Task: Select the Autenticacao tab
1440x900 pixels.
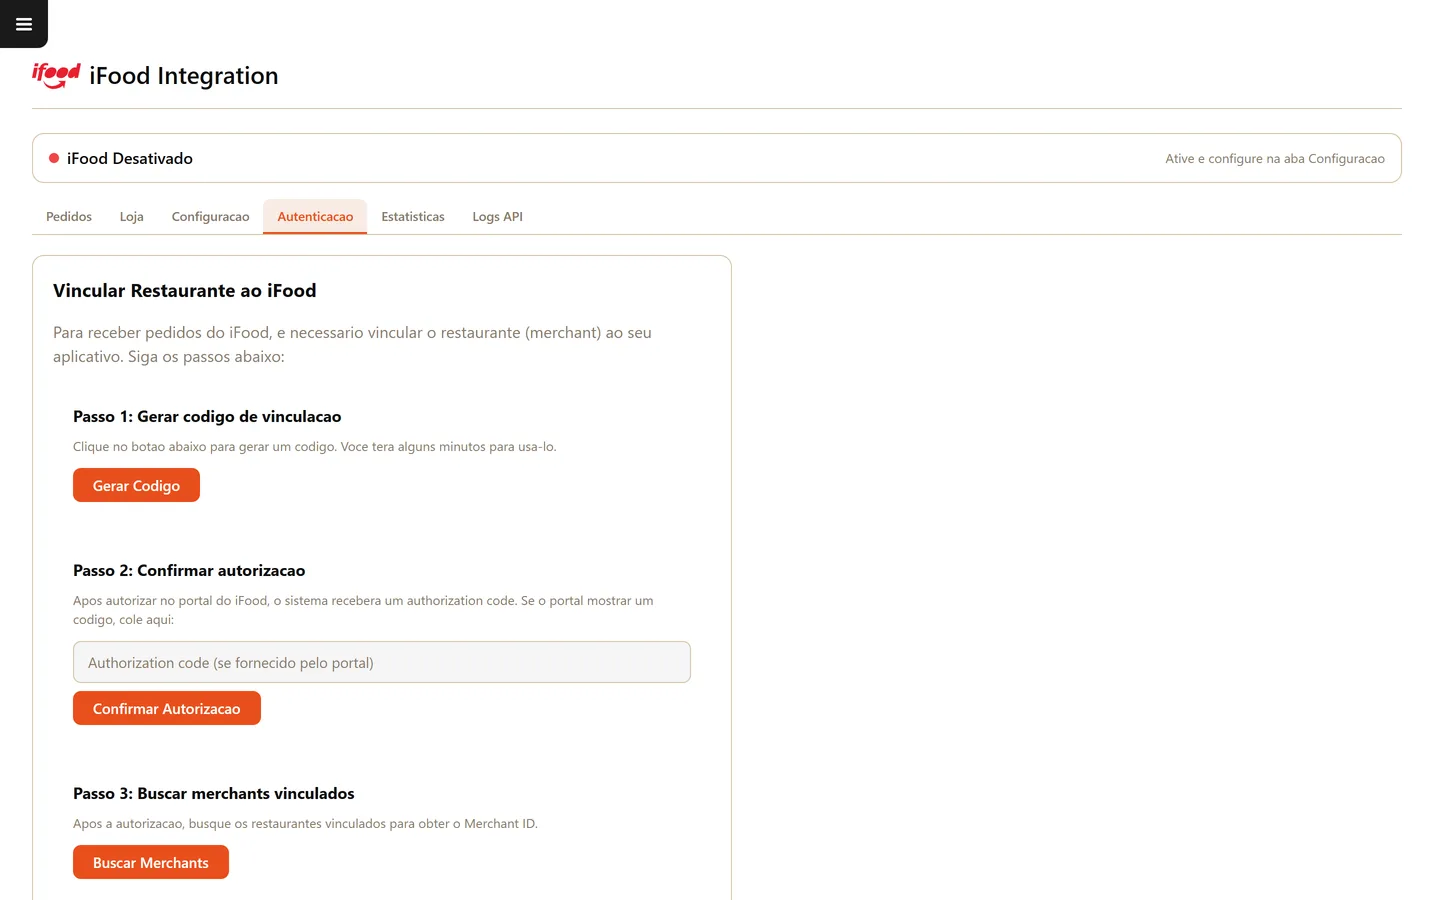Action: pyautogui.click(x=315, y=217)
